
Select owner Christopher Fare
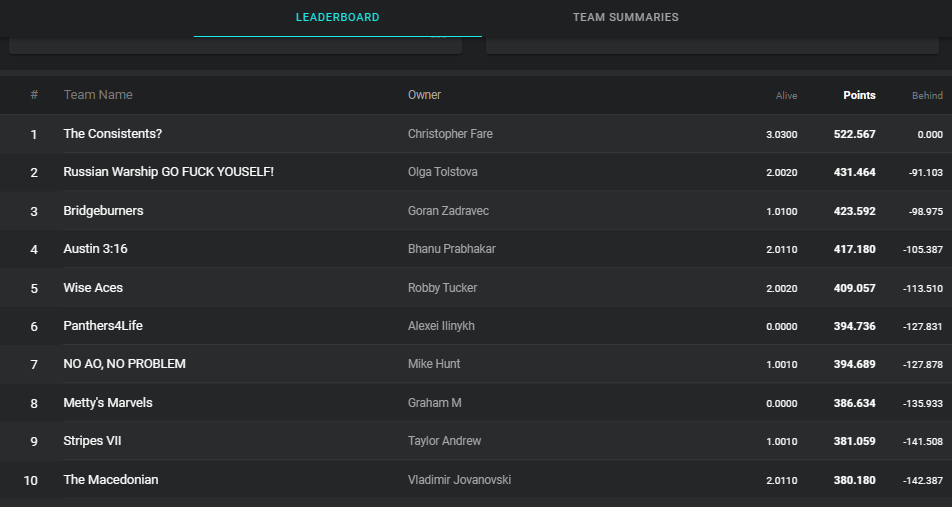[x=450, y=134]
